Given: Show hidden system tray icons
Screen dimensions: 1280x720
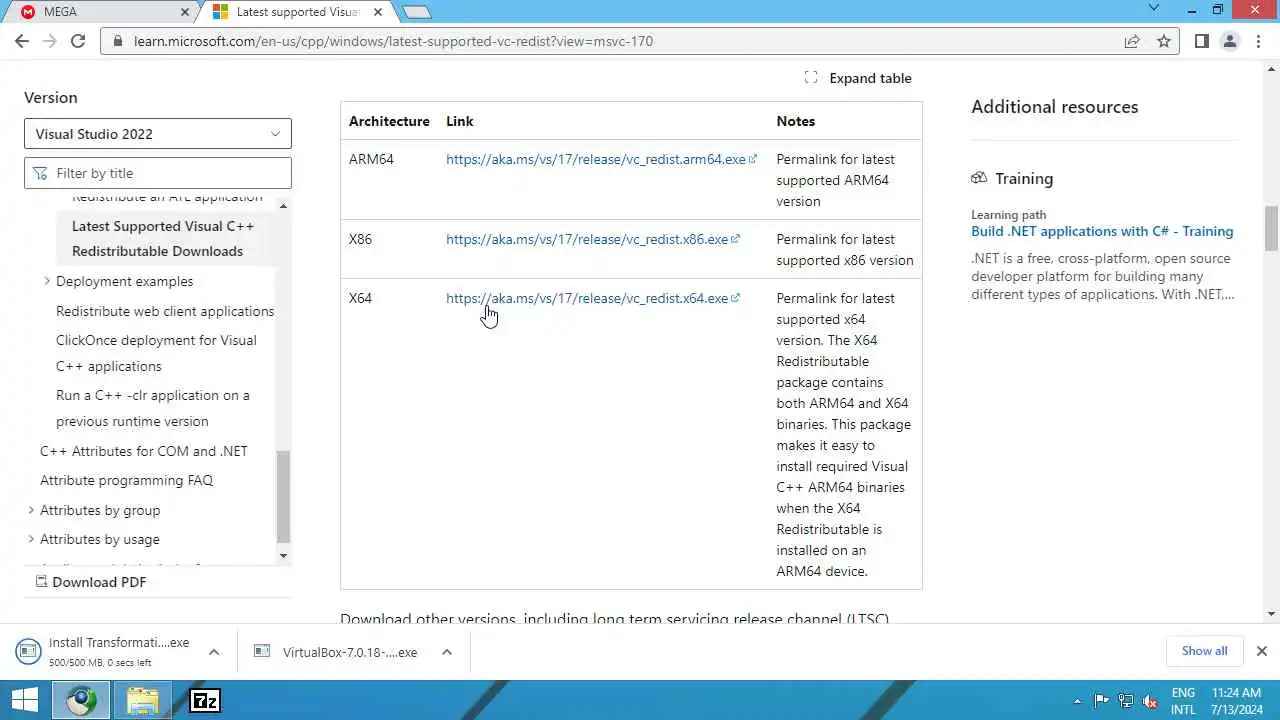Looking at the screenshot, I should pos(1077,701).
